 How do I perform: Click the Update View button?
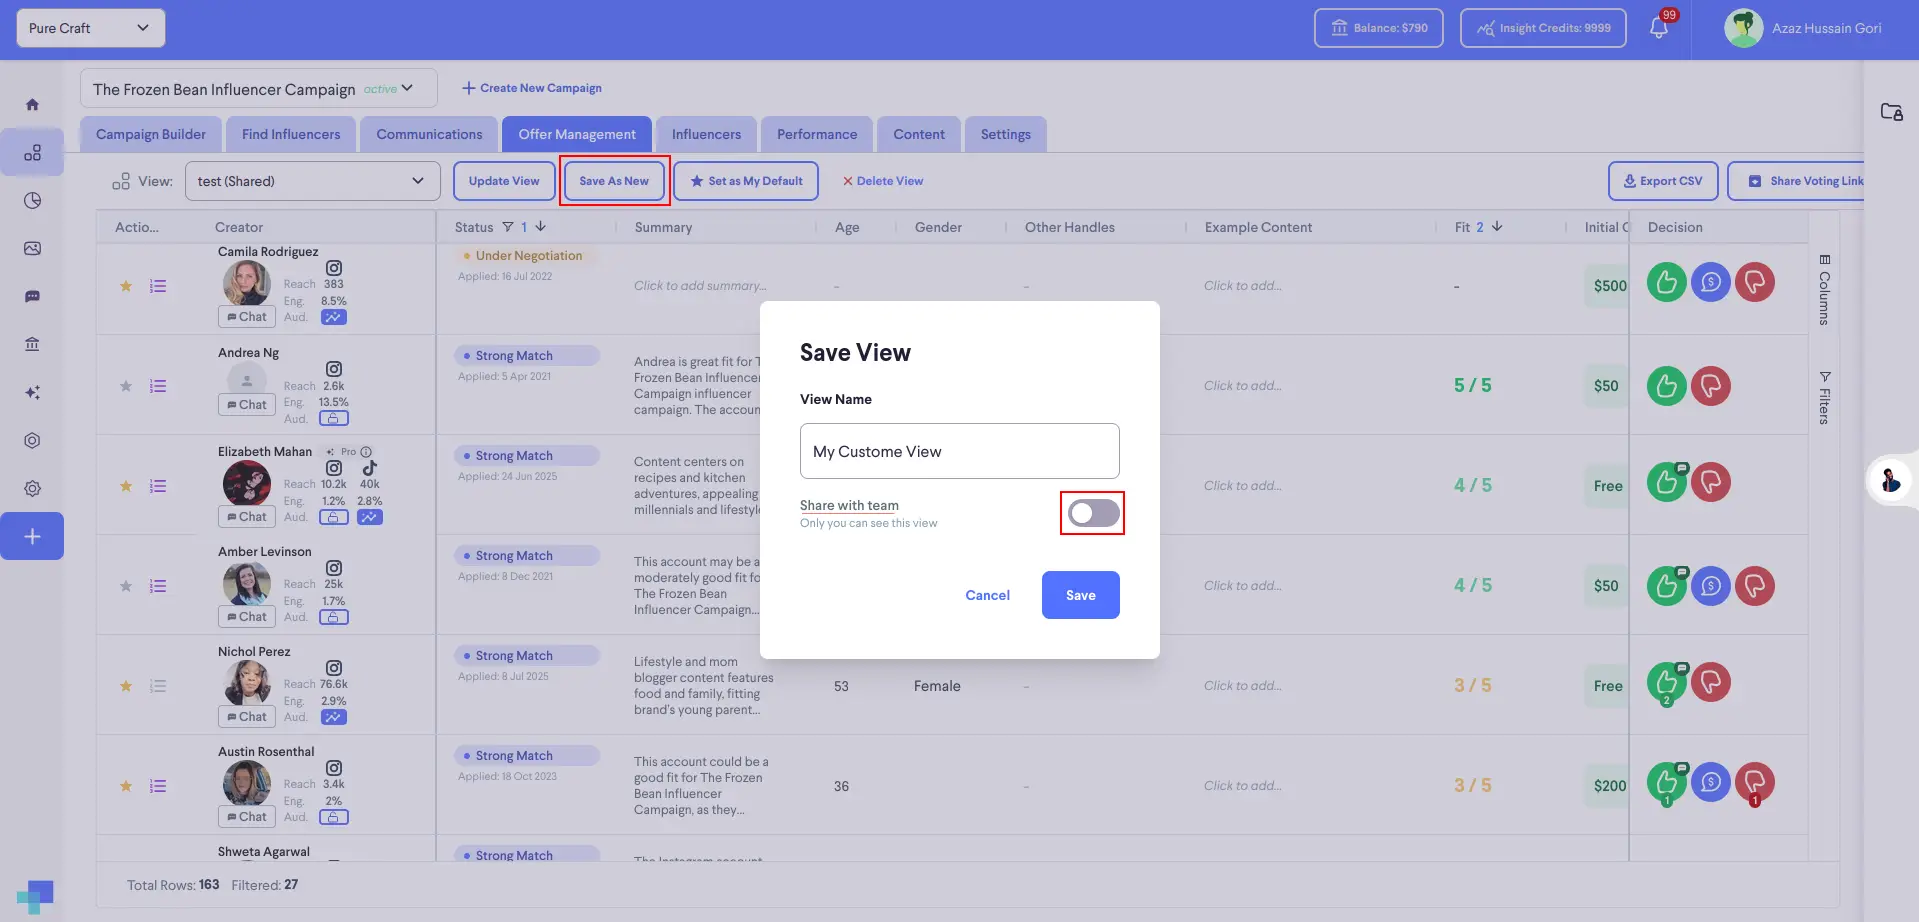(504, 181)
